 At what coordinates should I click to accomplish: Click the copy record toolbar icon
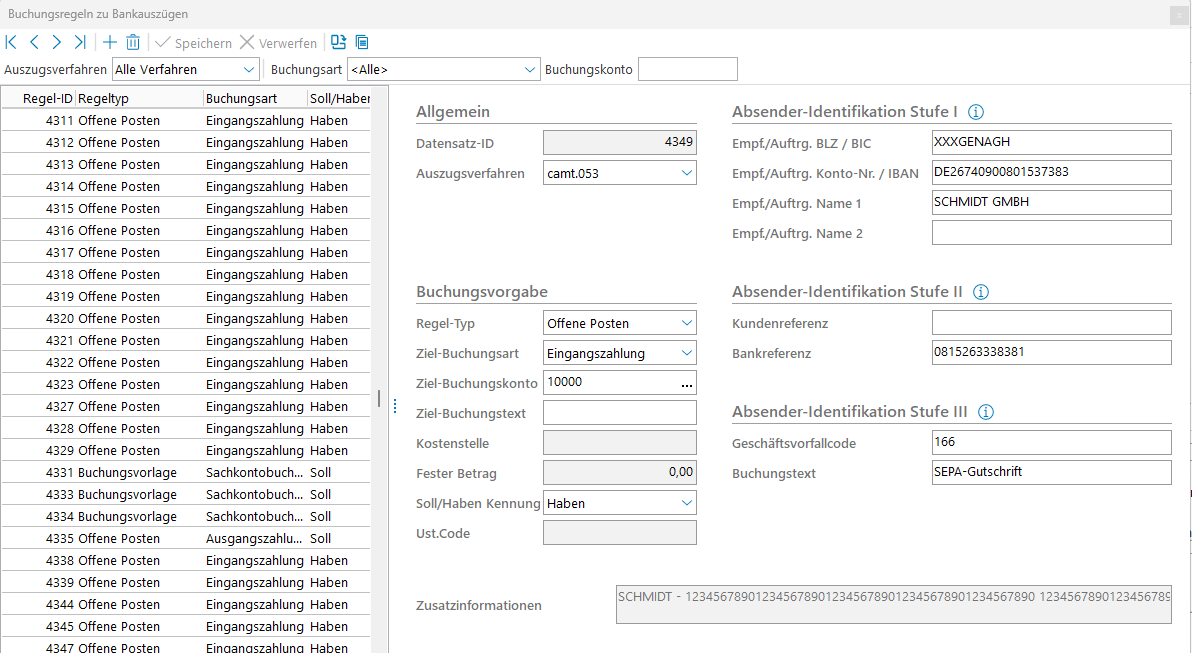(x=362, y=43)
